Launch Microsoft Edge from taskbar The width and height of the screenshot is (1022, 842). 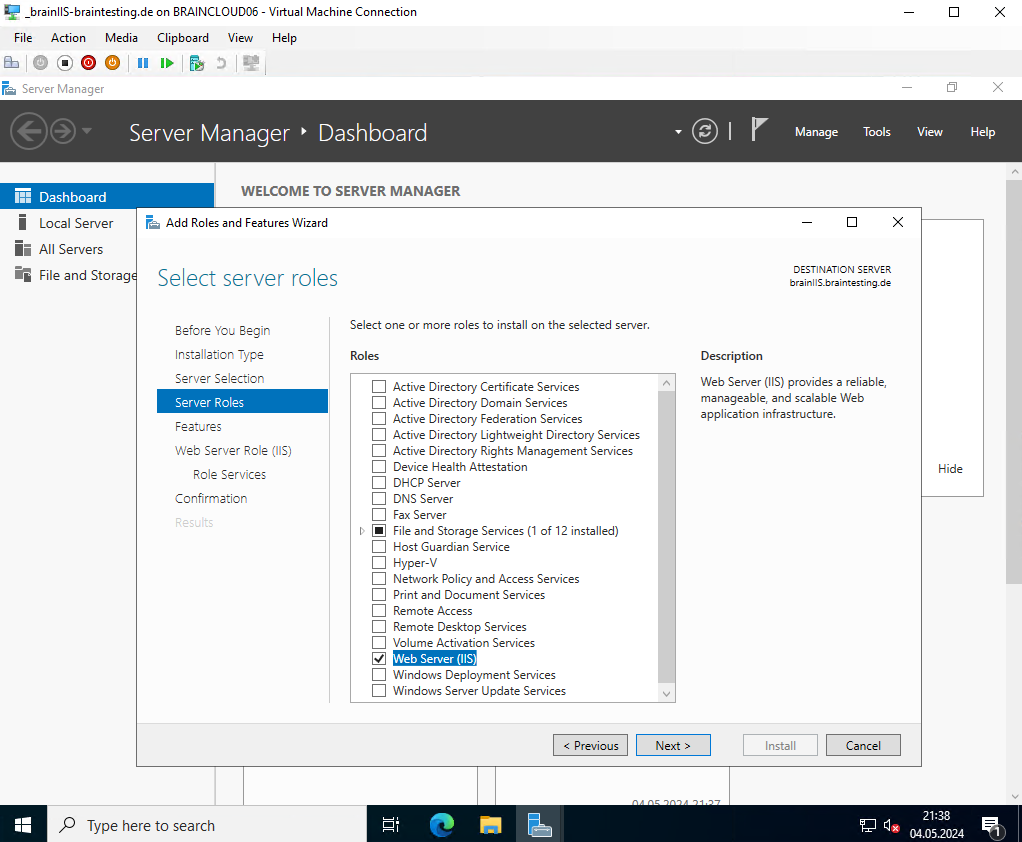coord(441,825)
